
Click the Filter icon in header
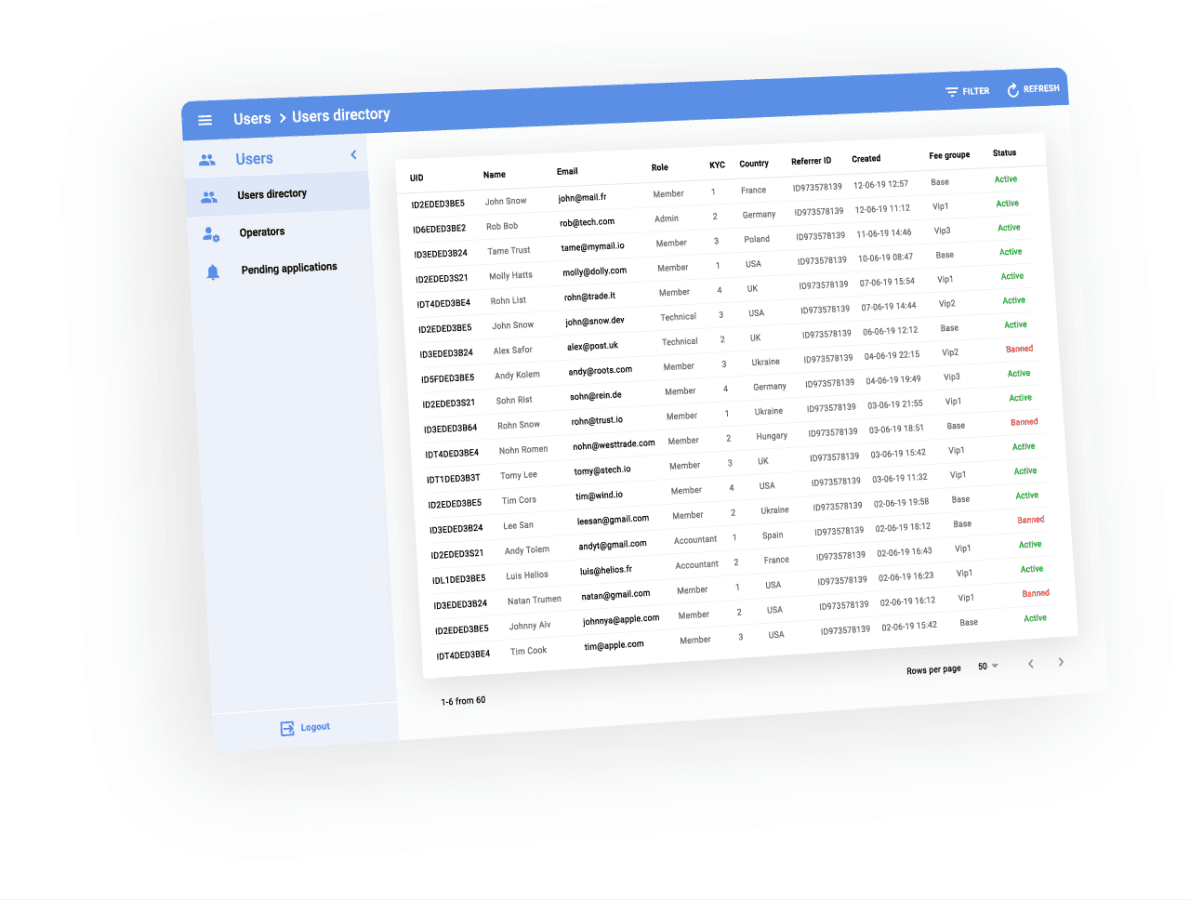[x=952, y=92]
